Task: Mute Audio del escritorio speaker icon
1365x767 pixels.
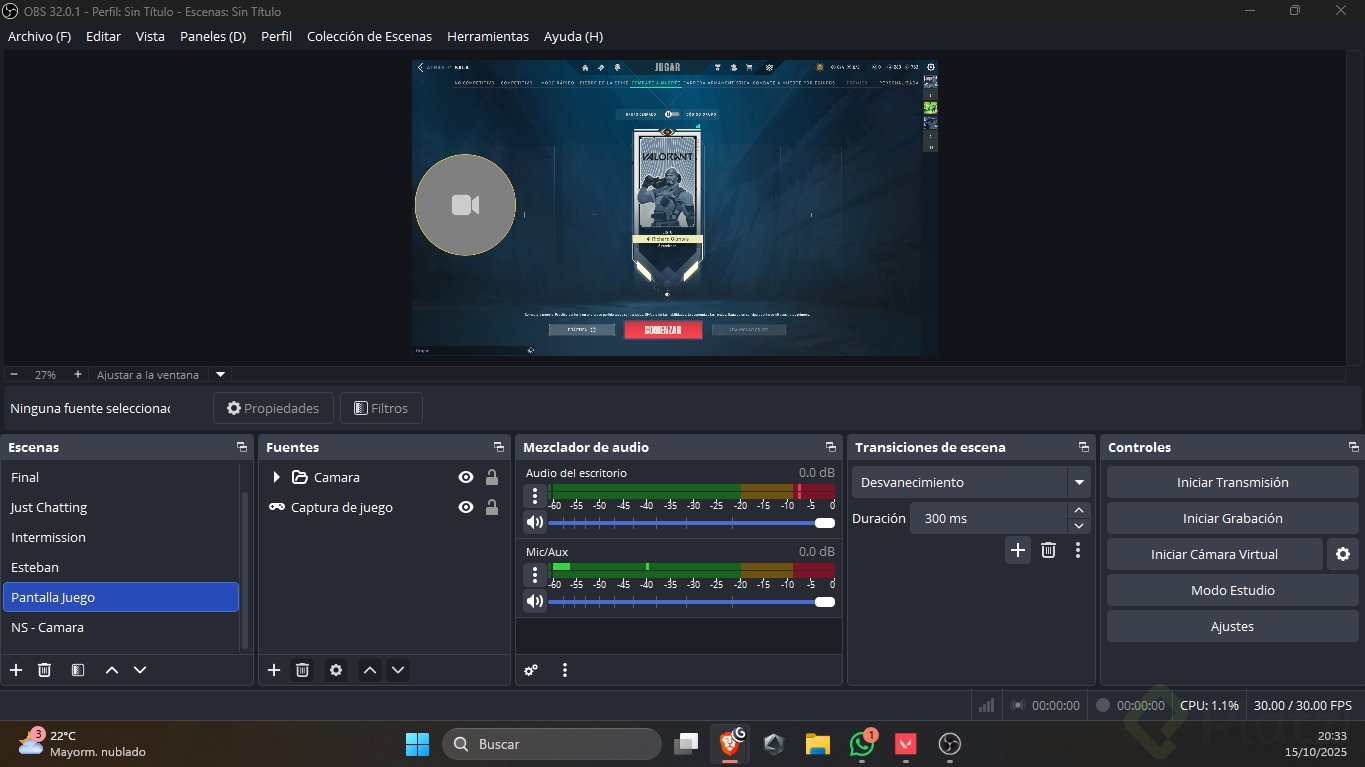Action: pos(535,522)
